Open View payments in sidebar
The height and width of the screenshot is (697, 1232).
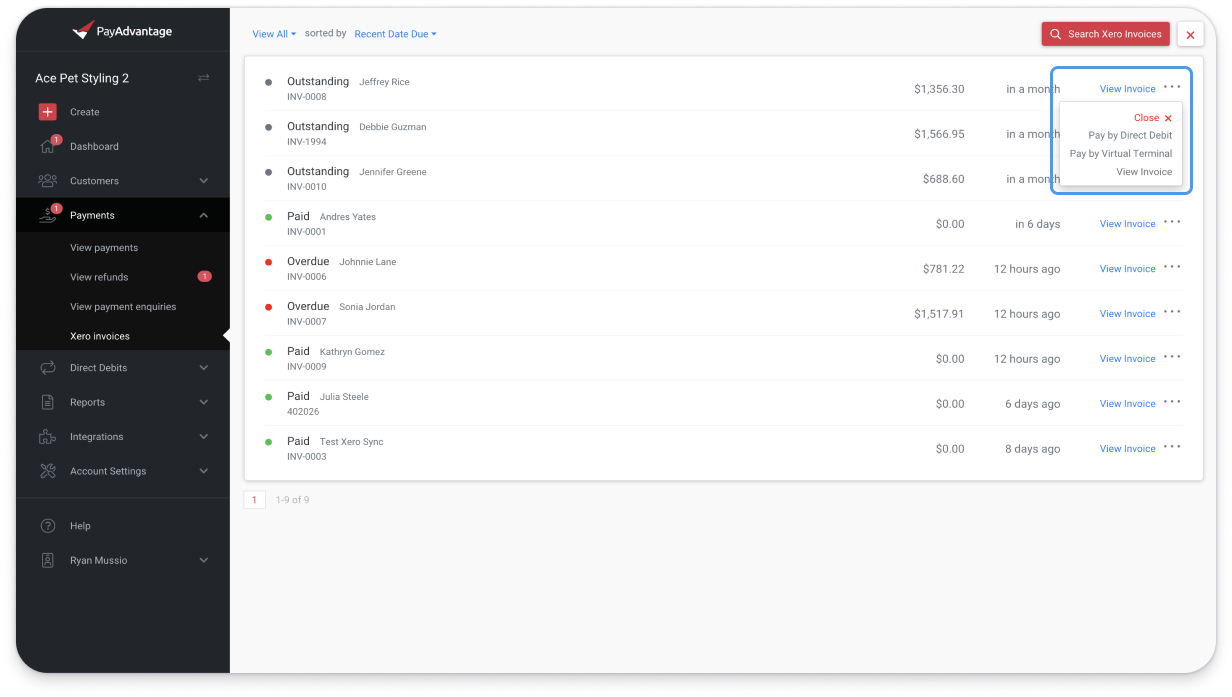[104, 248]
